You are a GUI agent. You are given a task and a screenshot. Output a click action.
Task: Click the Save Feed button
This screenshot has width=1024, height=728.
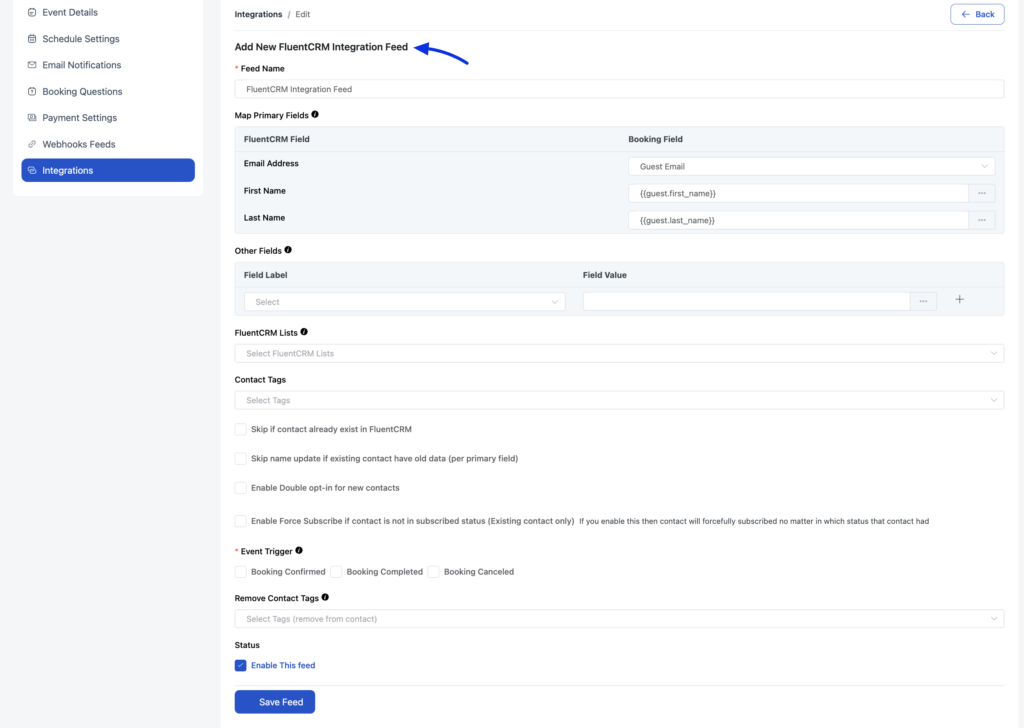click(274, 701)
